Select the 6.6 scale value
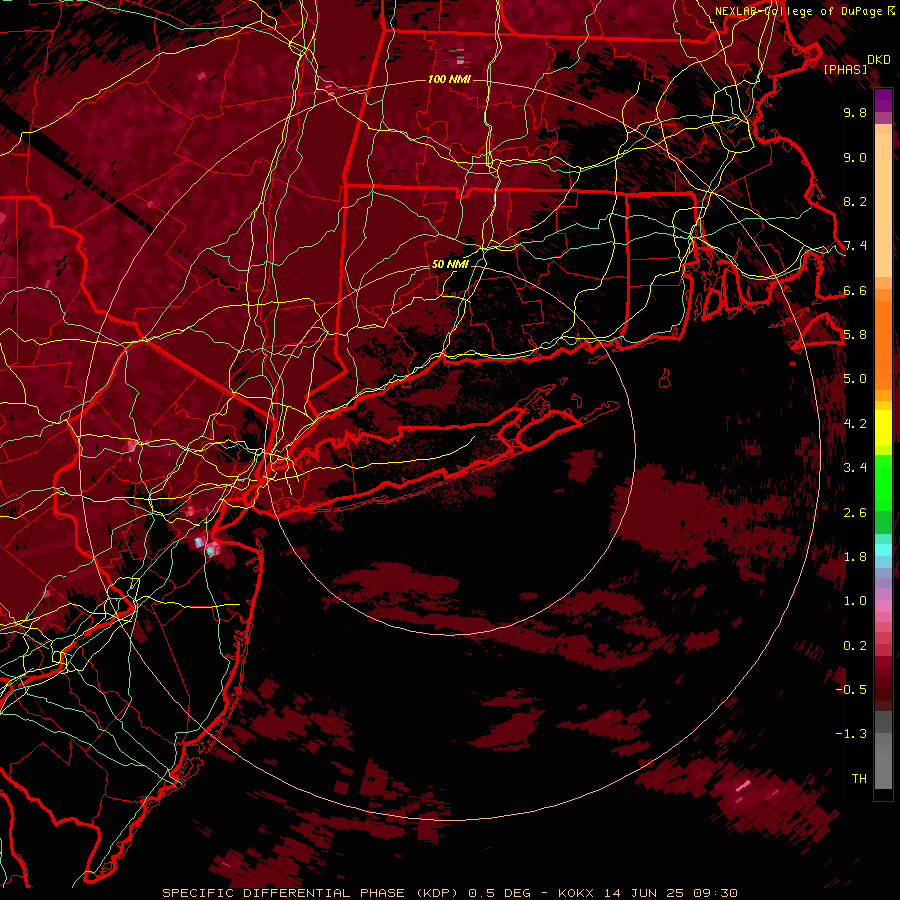This screenshot has width=900, height=900. pos(855,290)
